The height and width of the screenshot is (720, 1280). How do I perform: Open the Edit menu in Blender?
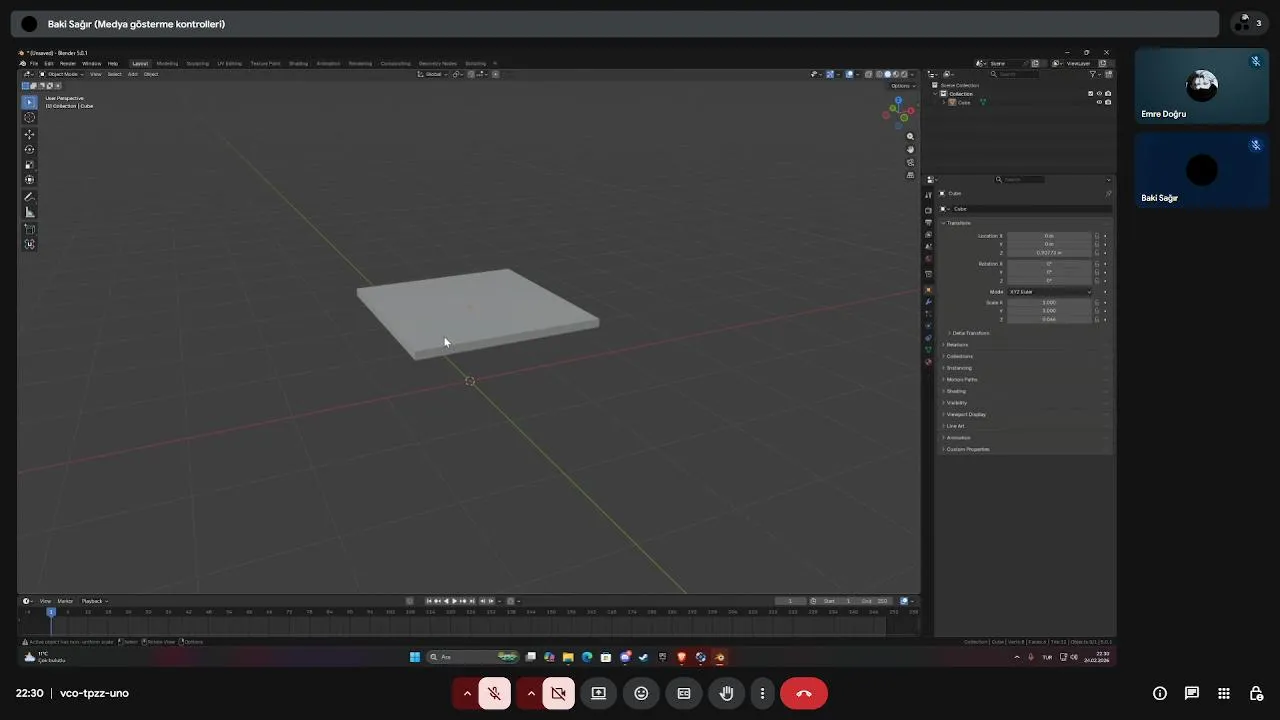[48, 63]
